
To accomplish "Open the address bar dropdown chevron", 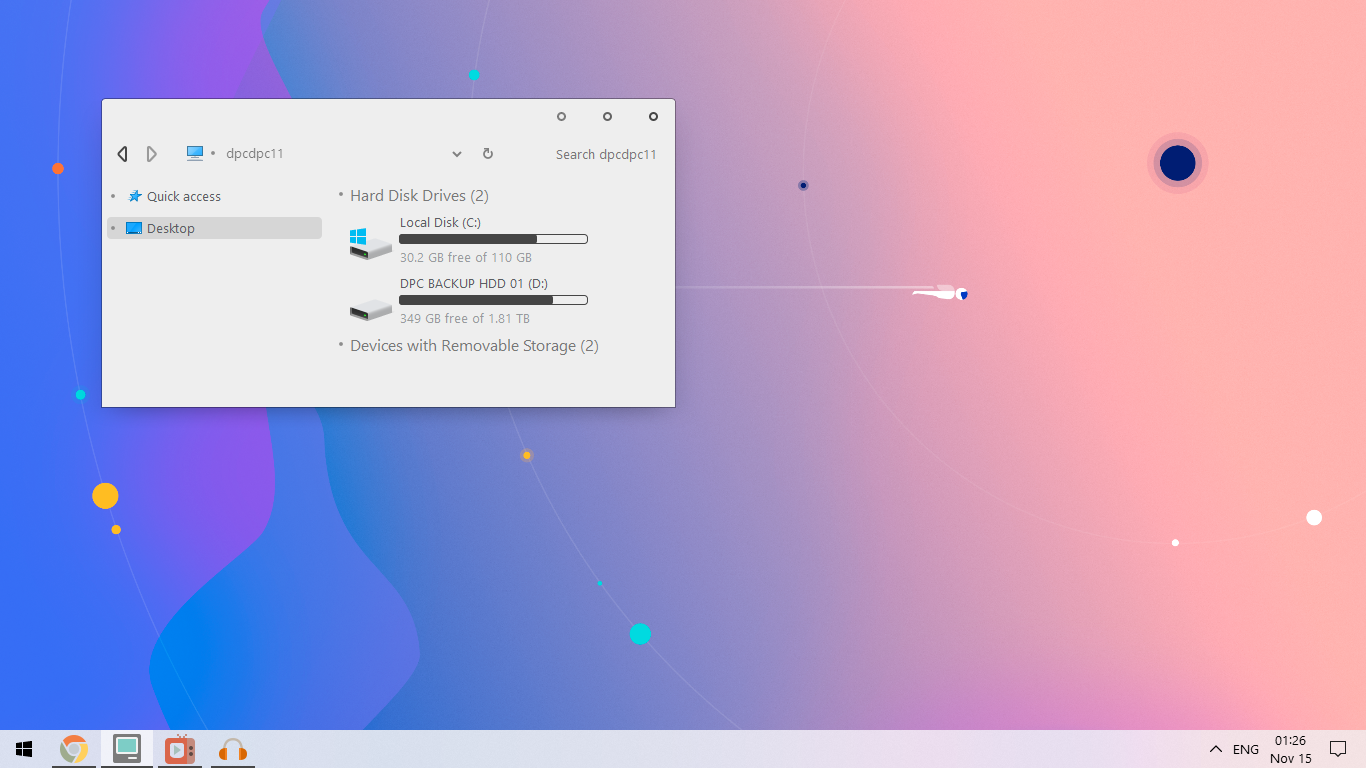I will (457, 154).
